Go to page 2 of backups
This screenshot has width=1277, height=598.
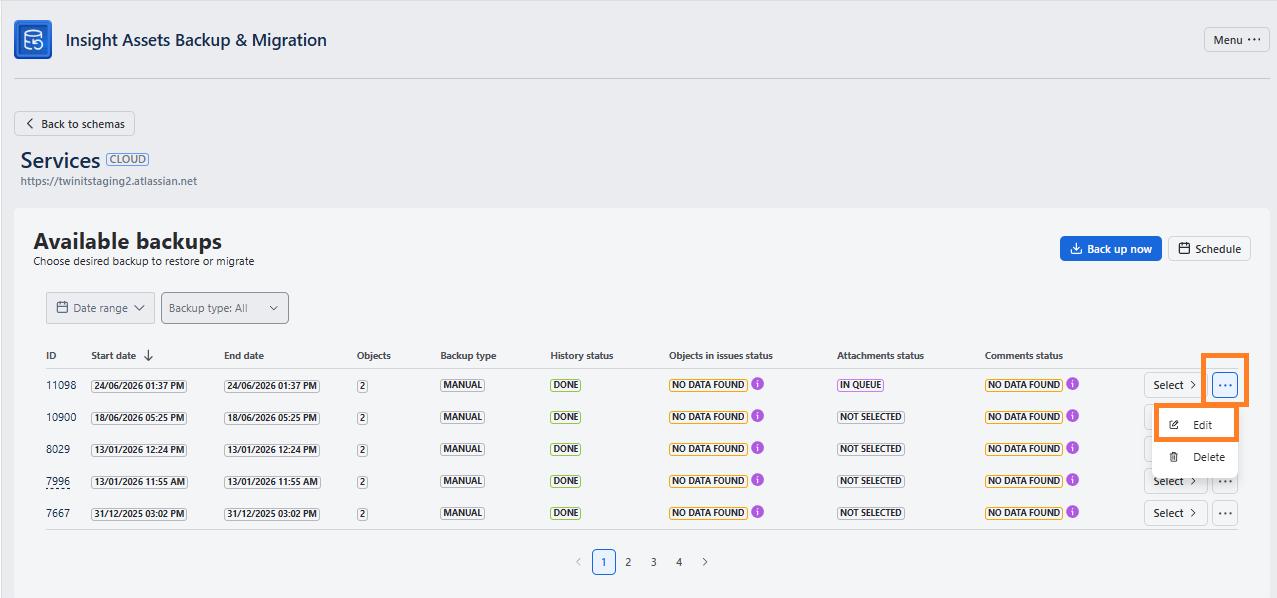tap(628, 562)
